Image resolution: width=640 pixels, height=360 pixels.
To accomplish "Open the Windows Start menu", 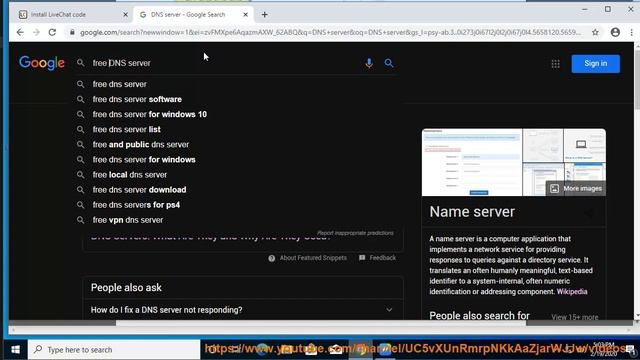I will [x=16, y=349].
